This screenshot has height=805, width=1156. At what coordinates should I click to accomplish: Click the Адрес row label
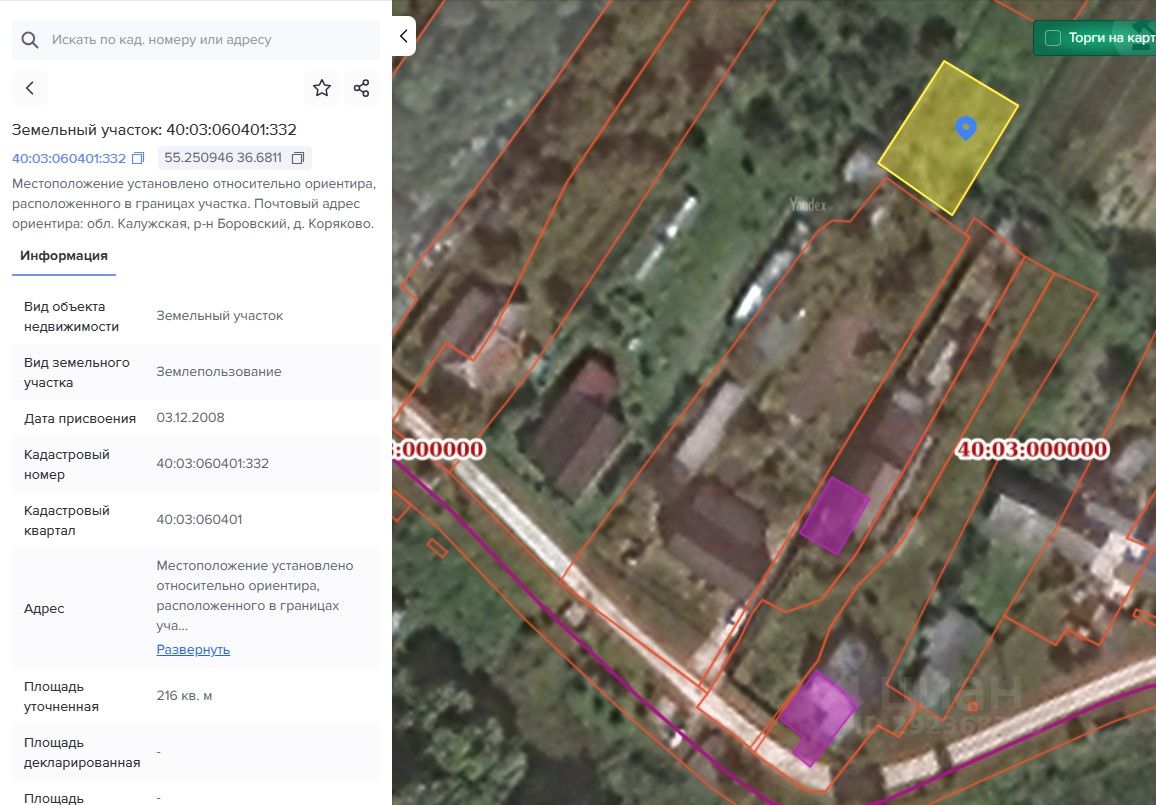(x=43, y=608)
